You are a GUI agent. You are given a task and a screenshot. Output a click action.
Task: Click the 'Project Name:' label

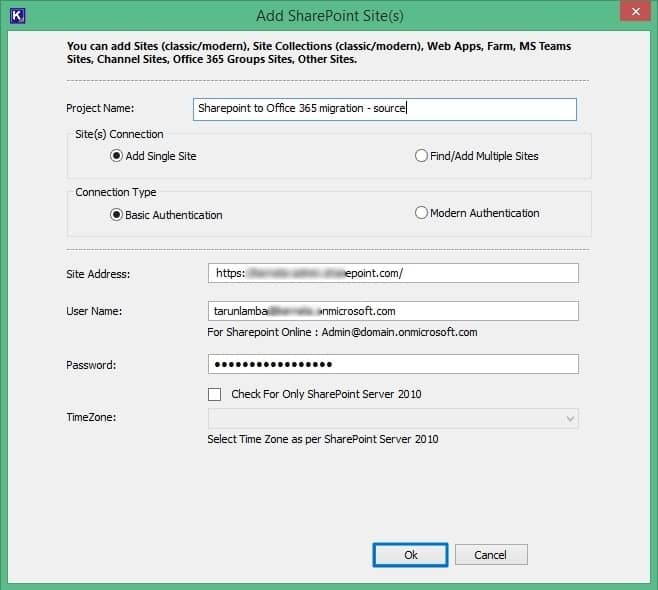pyautogui.click(x=100, y=108)
